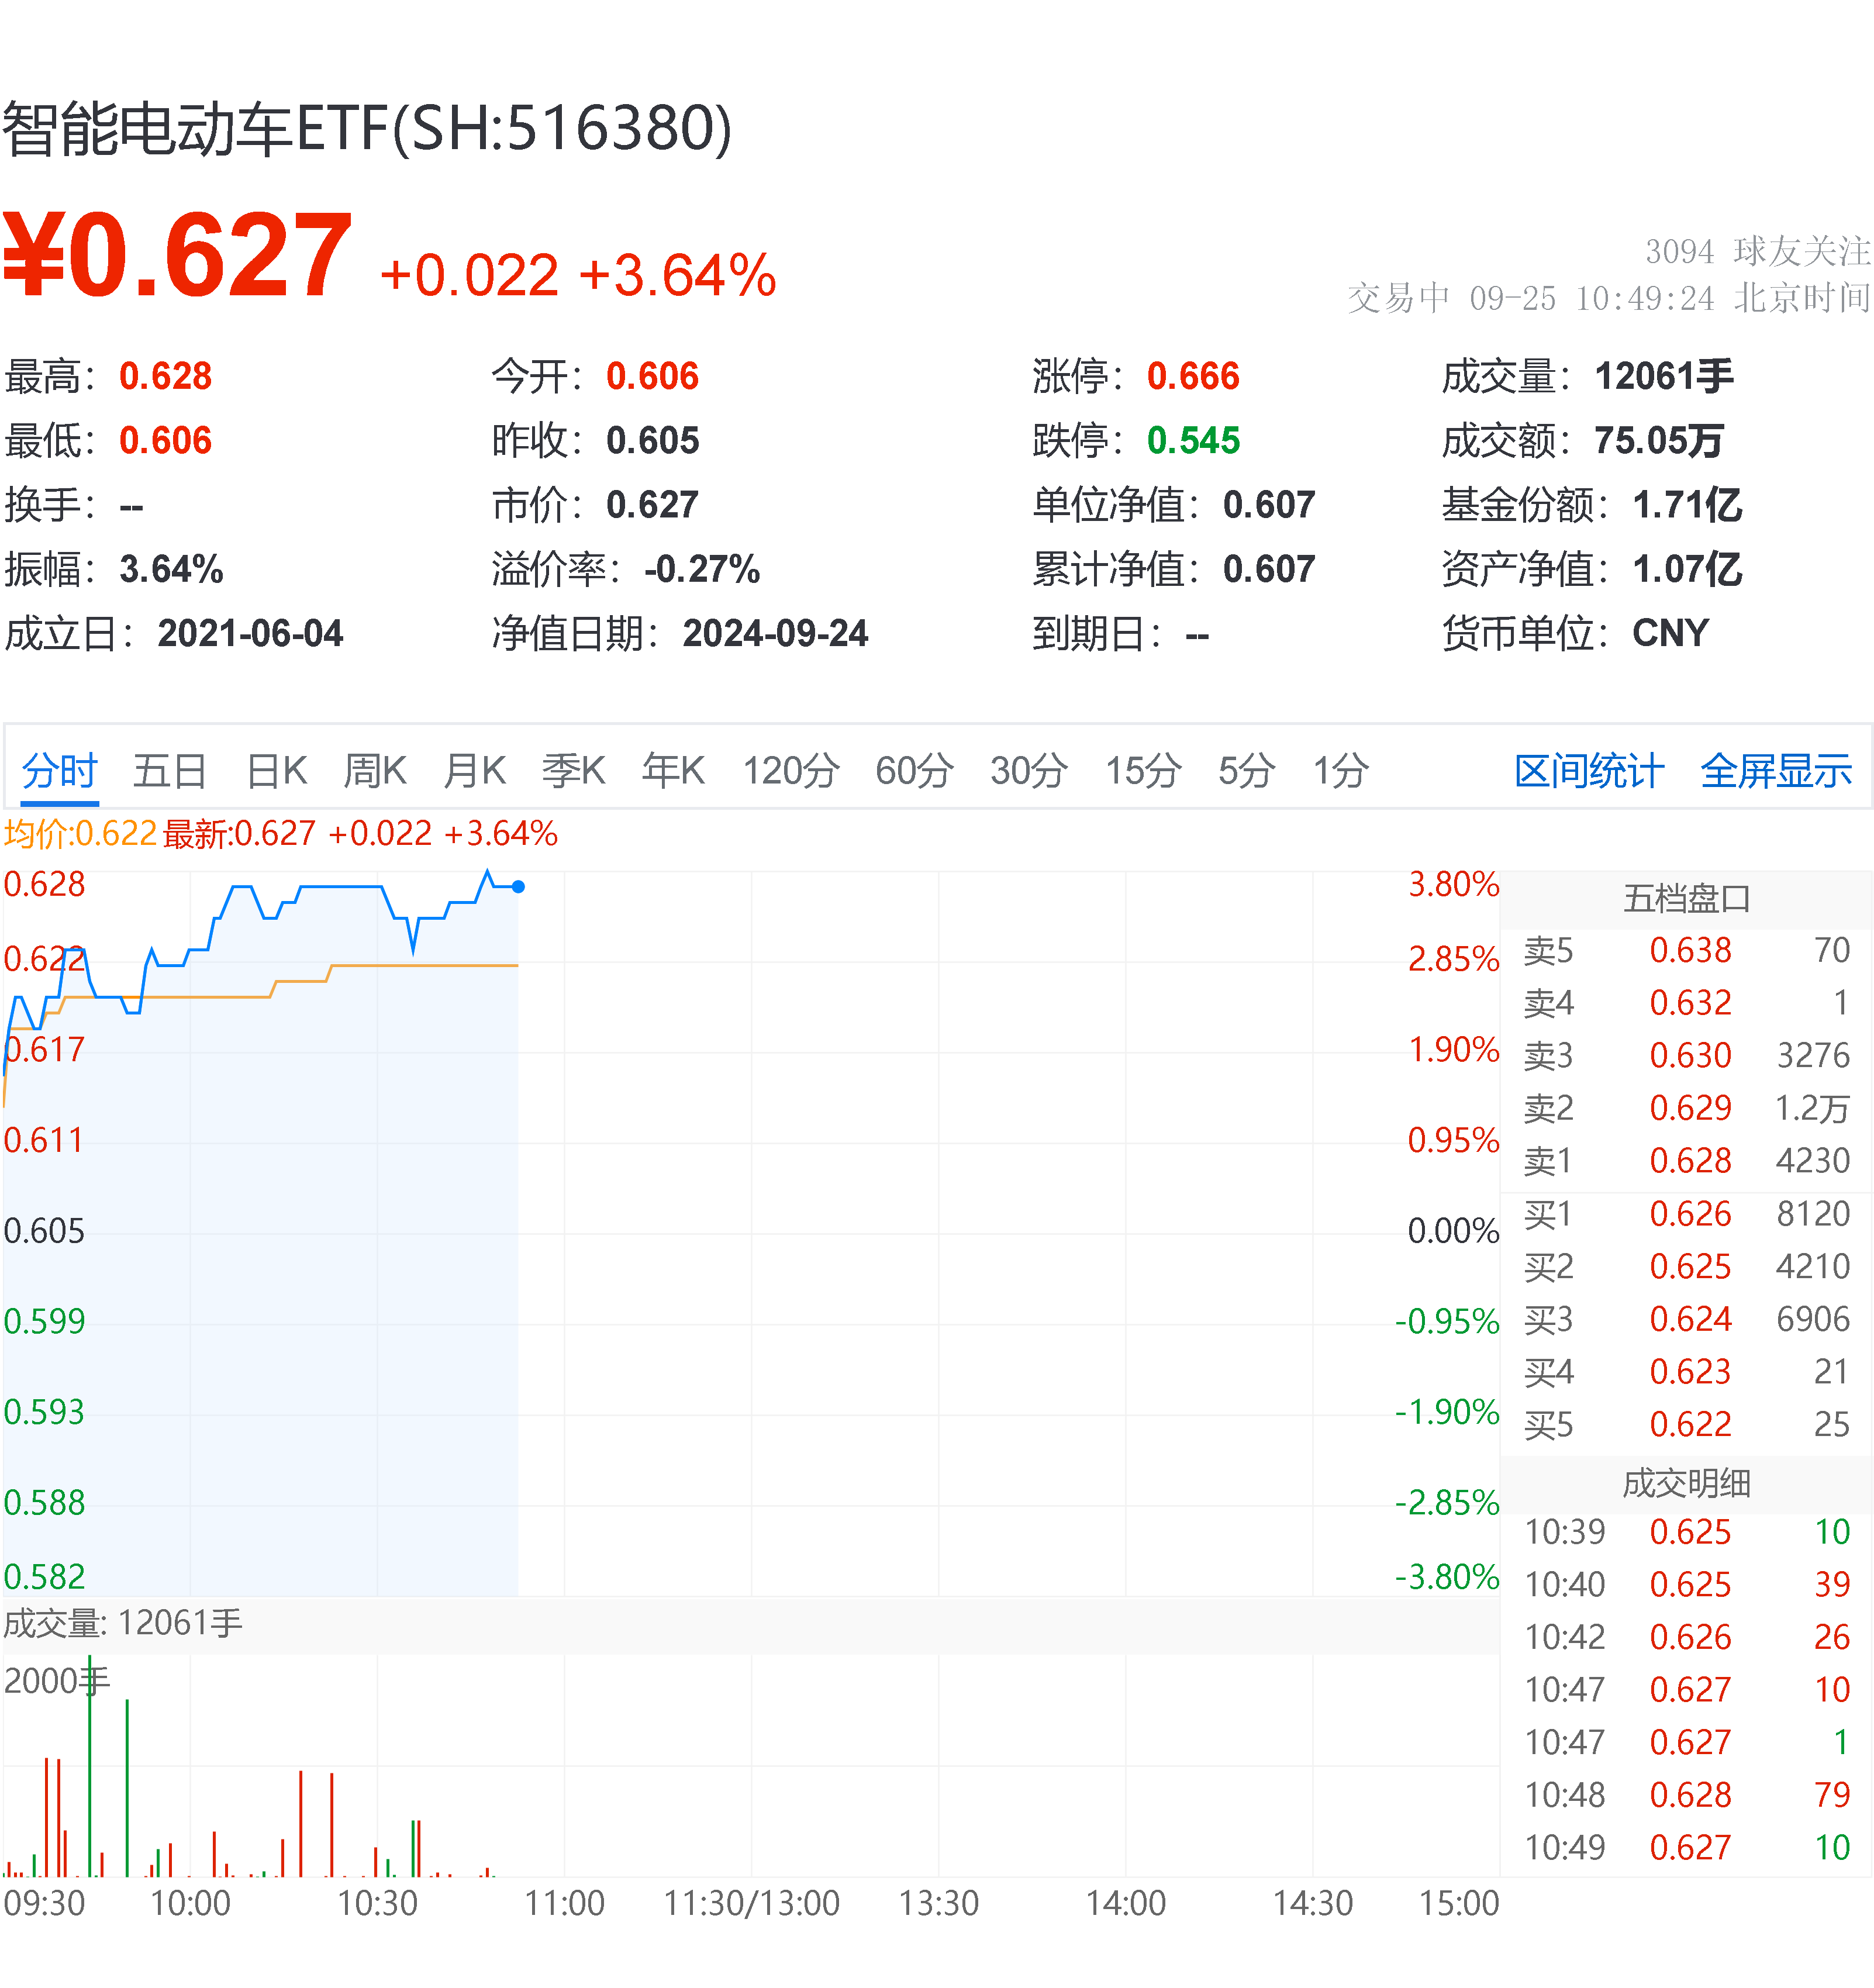1874x1988 pixels.
Task: Click the 净值日期 date 2024-09-24
Action: pyautogui.click(x=775, y=633)
